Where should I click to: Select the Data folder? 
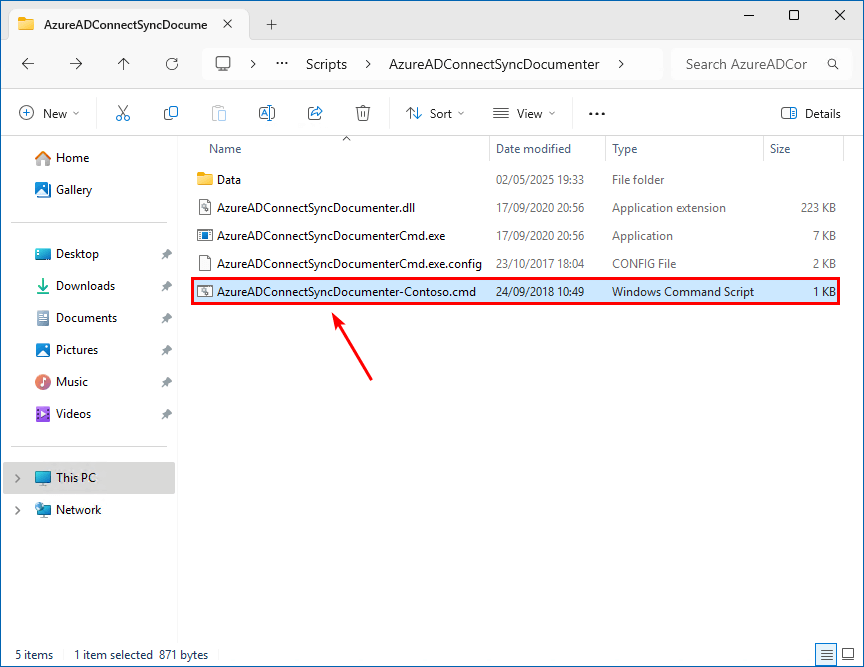[515, 180]
